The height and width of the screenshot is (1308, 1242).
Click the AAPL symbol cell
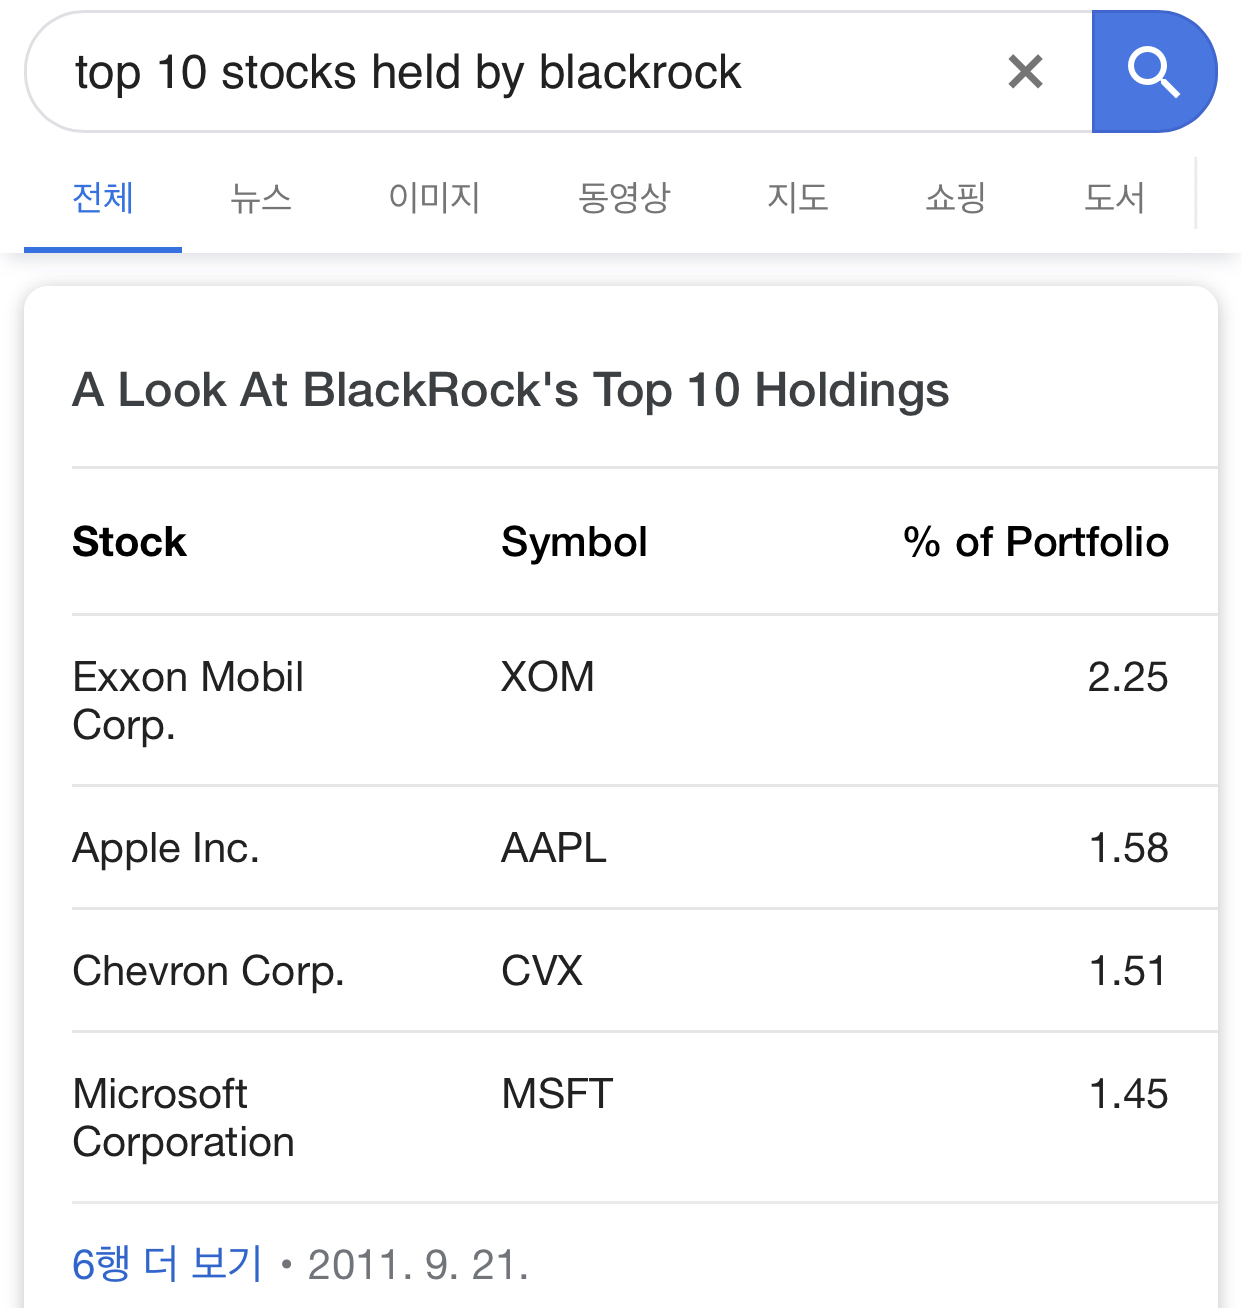coord(554,848)
